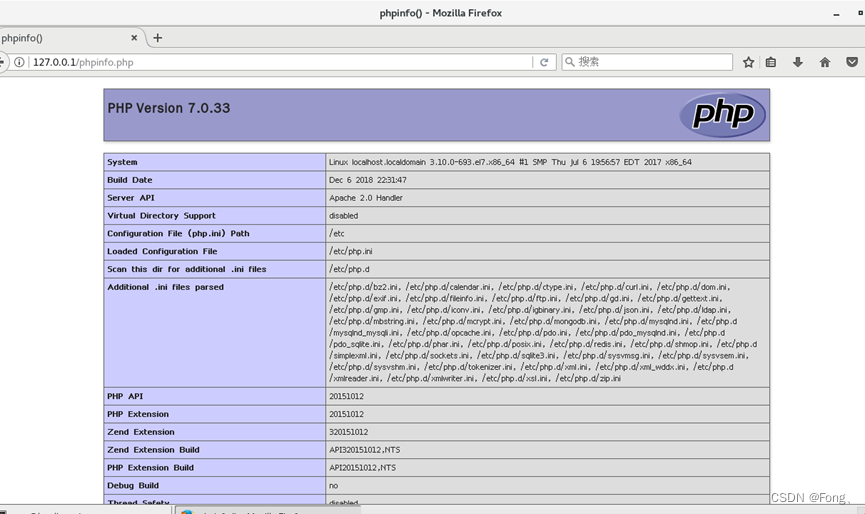Click the 'PHP API' row label
865x514 pixels.
125,396
